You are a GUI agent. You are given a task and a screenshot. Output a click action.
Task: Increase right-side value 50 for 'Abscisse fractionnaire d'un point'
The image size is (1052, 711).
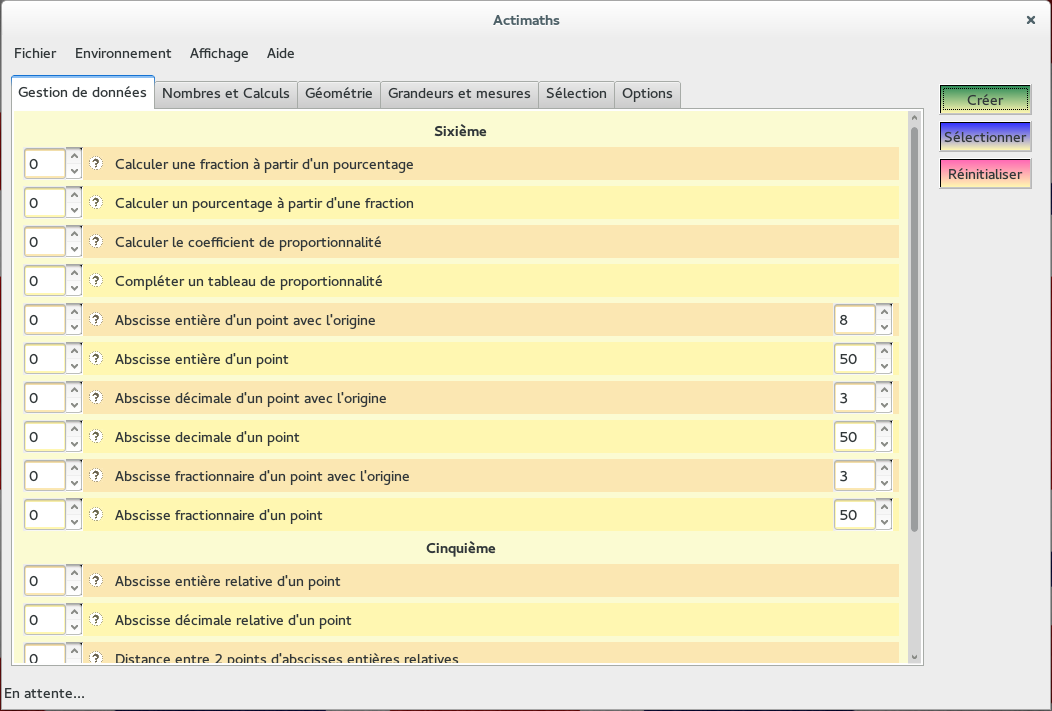[x=884, y=508]
